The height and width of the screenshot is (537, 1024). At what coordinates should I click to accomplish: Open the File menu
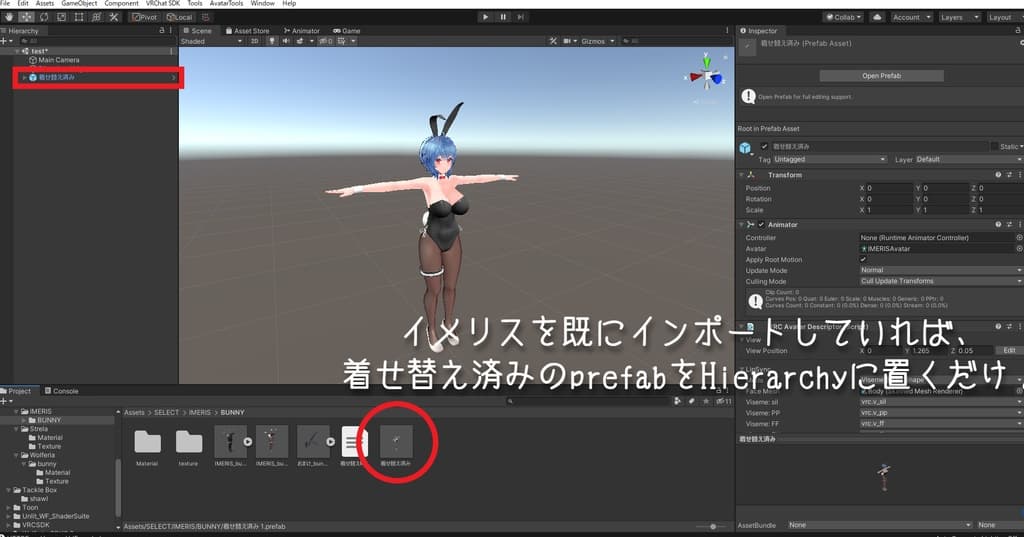(5, 3)
